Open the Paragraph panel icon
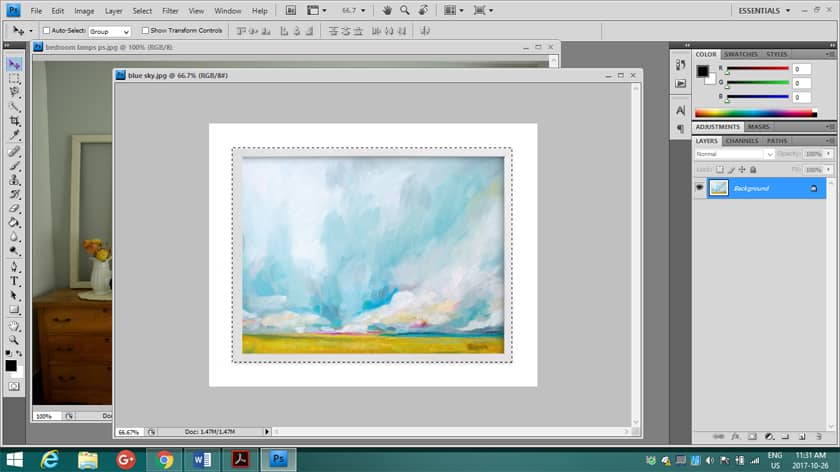The image size is (840, 472). (680, 129)
